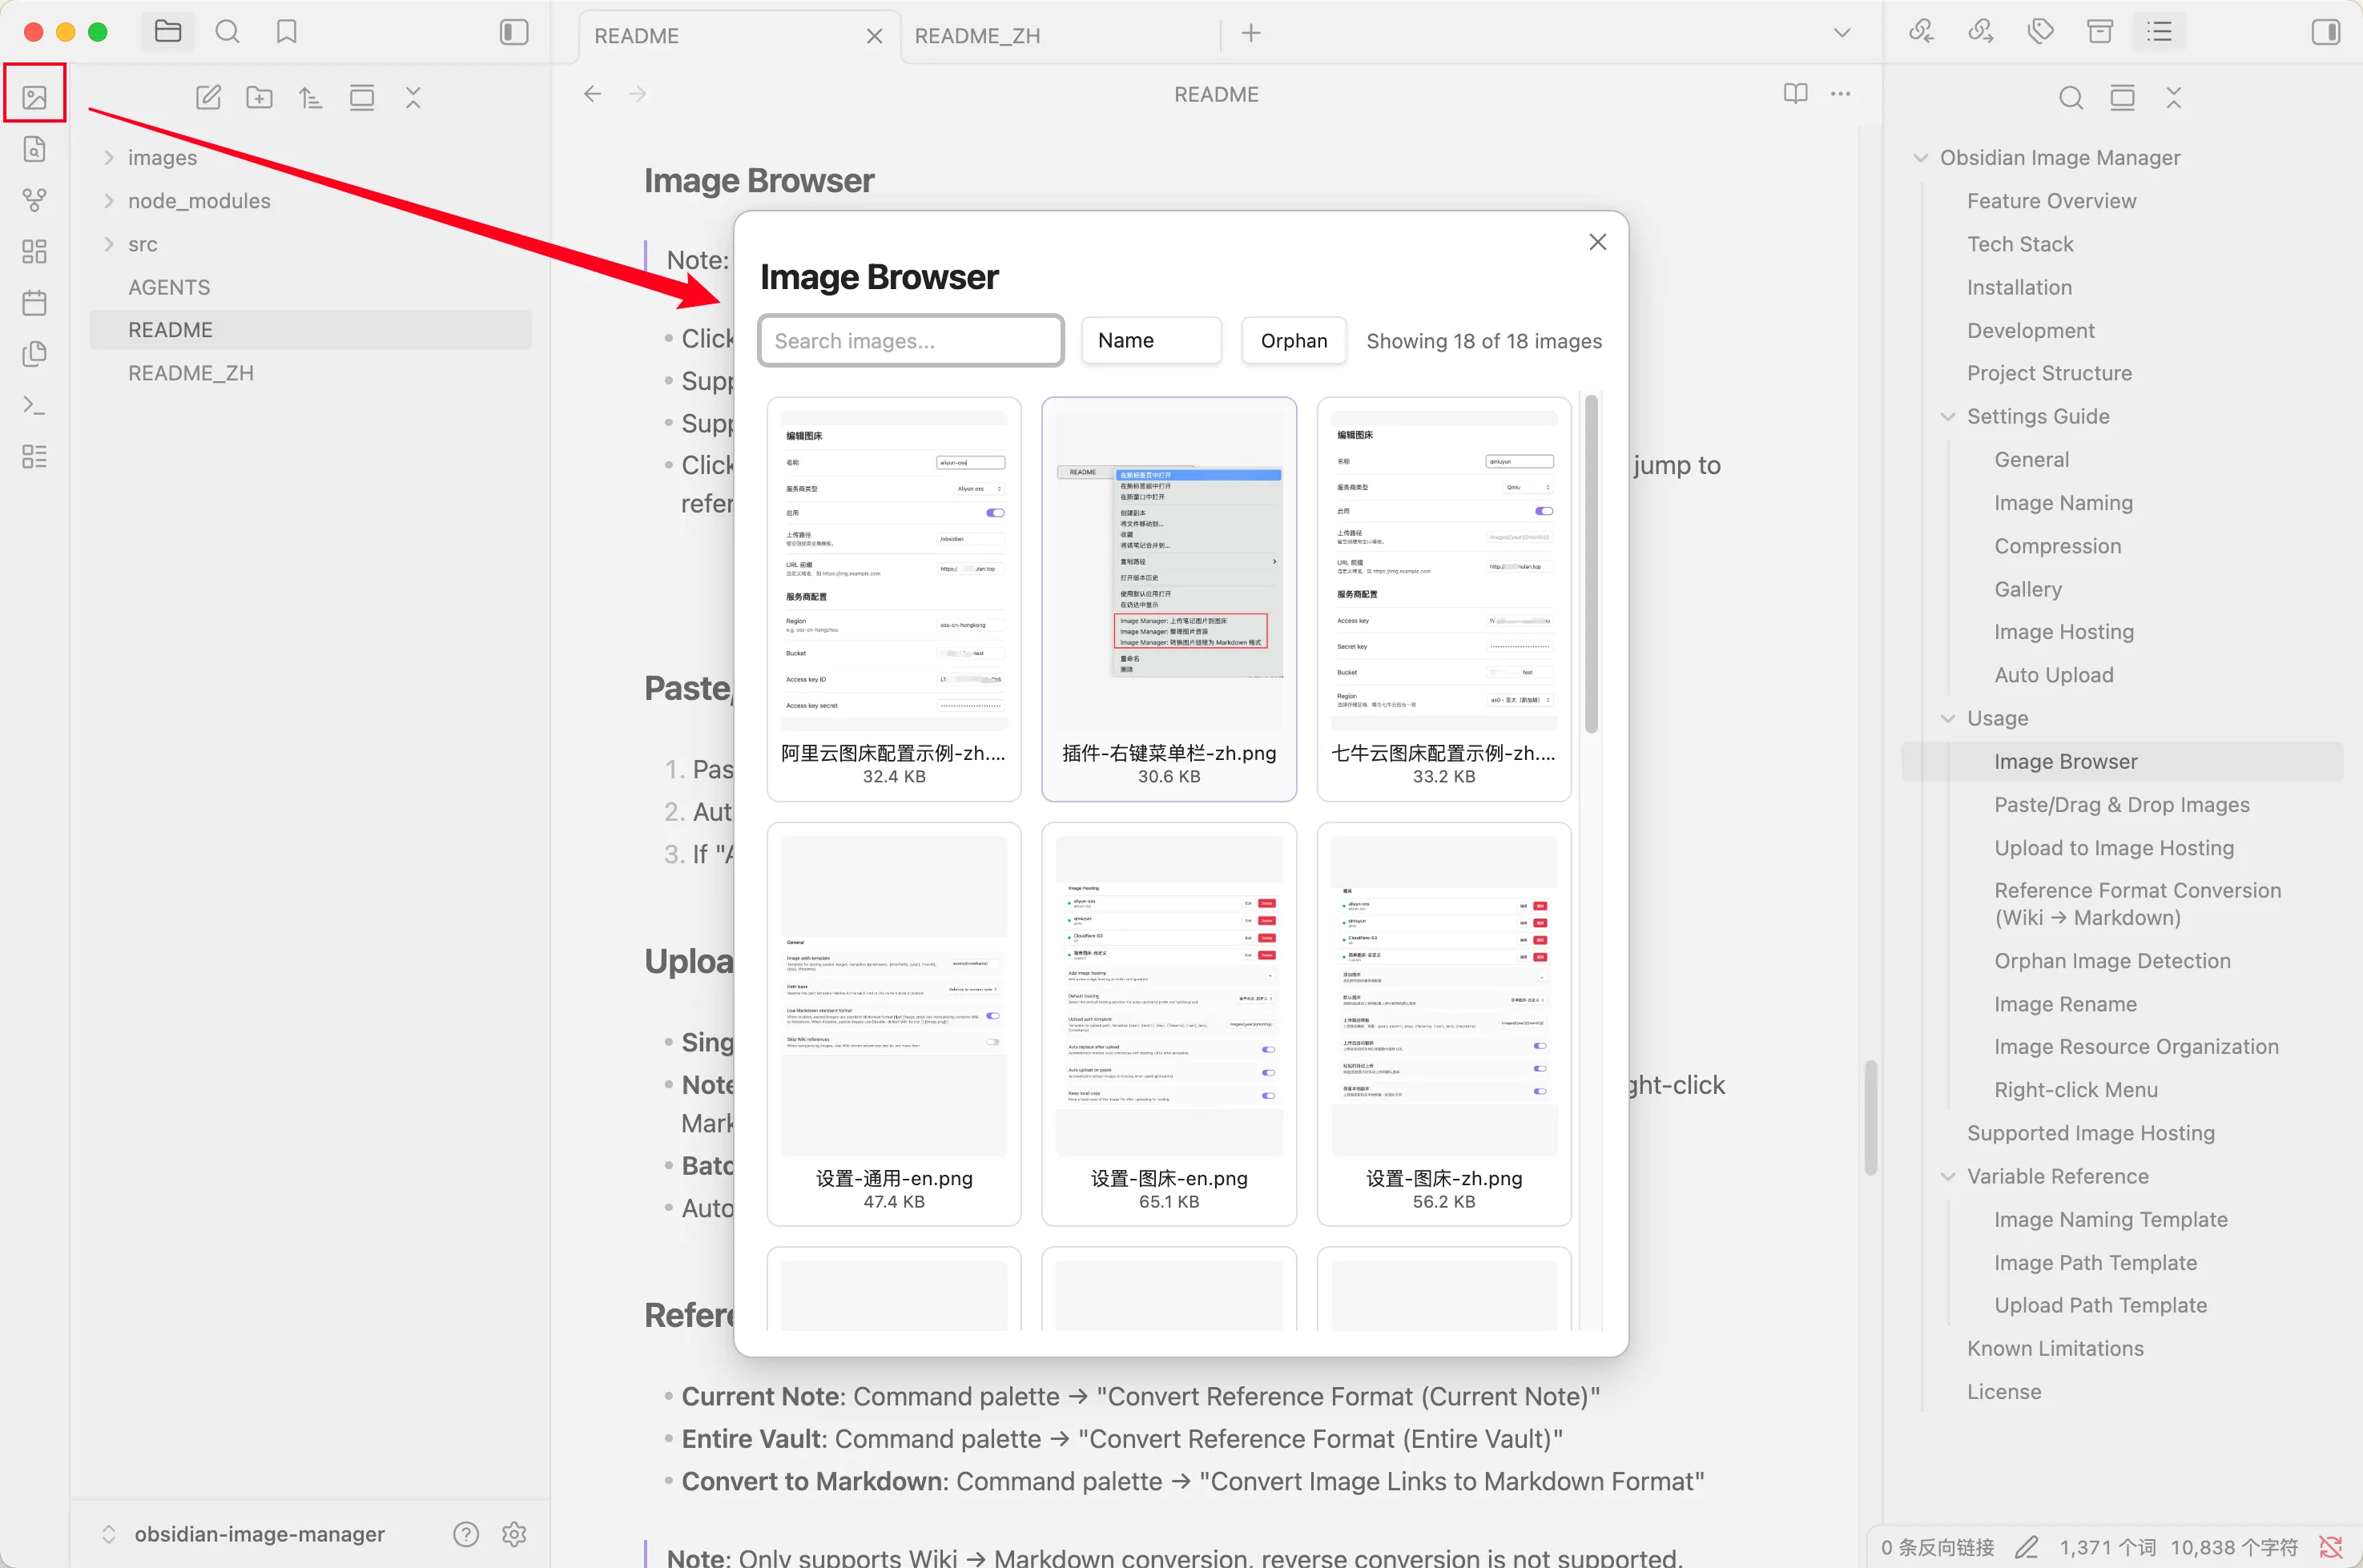Viewport: 2363px width, 1568px height.
Task: Navigate back in README pane
Action: point(593,94)
